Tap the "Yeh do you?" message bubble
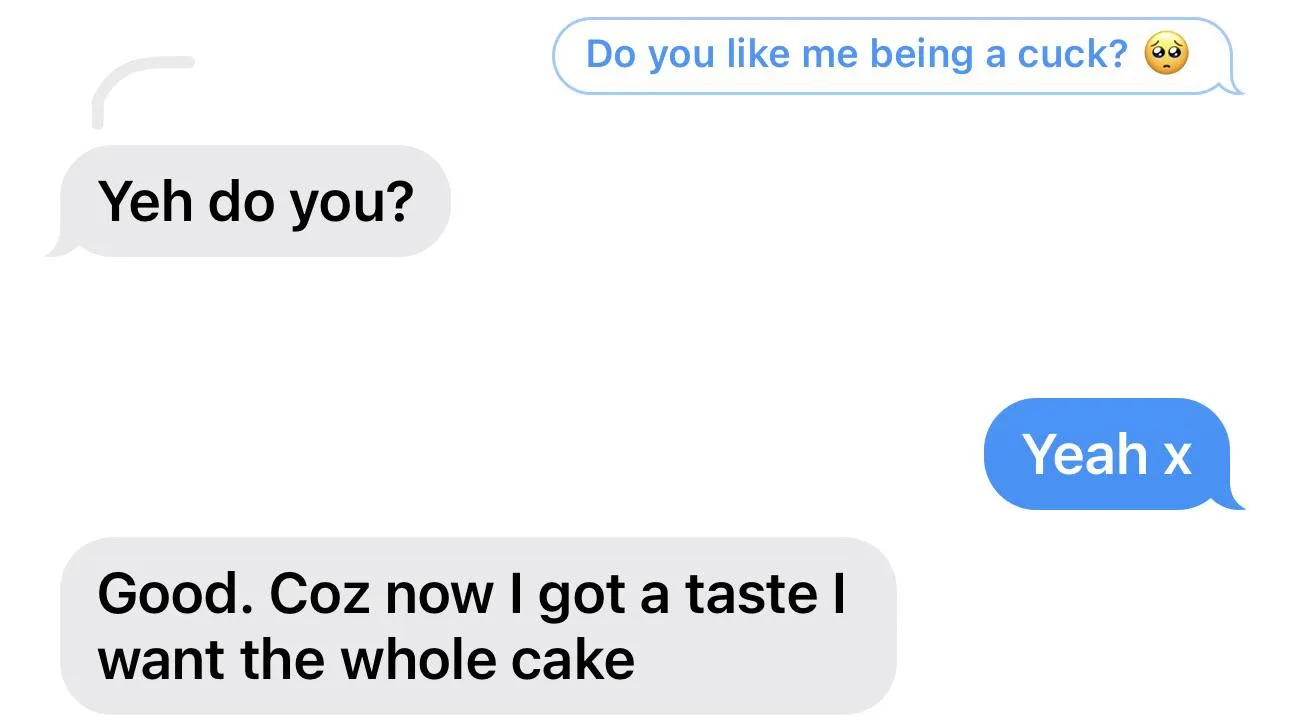This screenshot has height=716, width=1290. tap(255, 201)
